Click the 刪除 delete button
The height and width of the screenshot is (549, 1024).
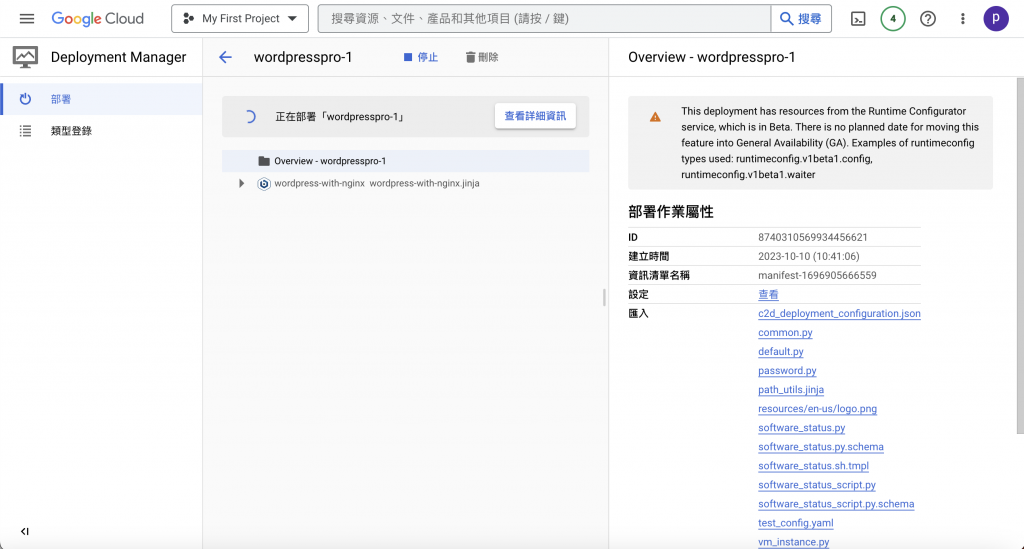482,57
